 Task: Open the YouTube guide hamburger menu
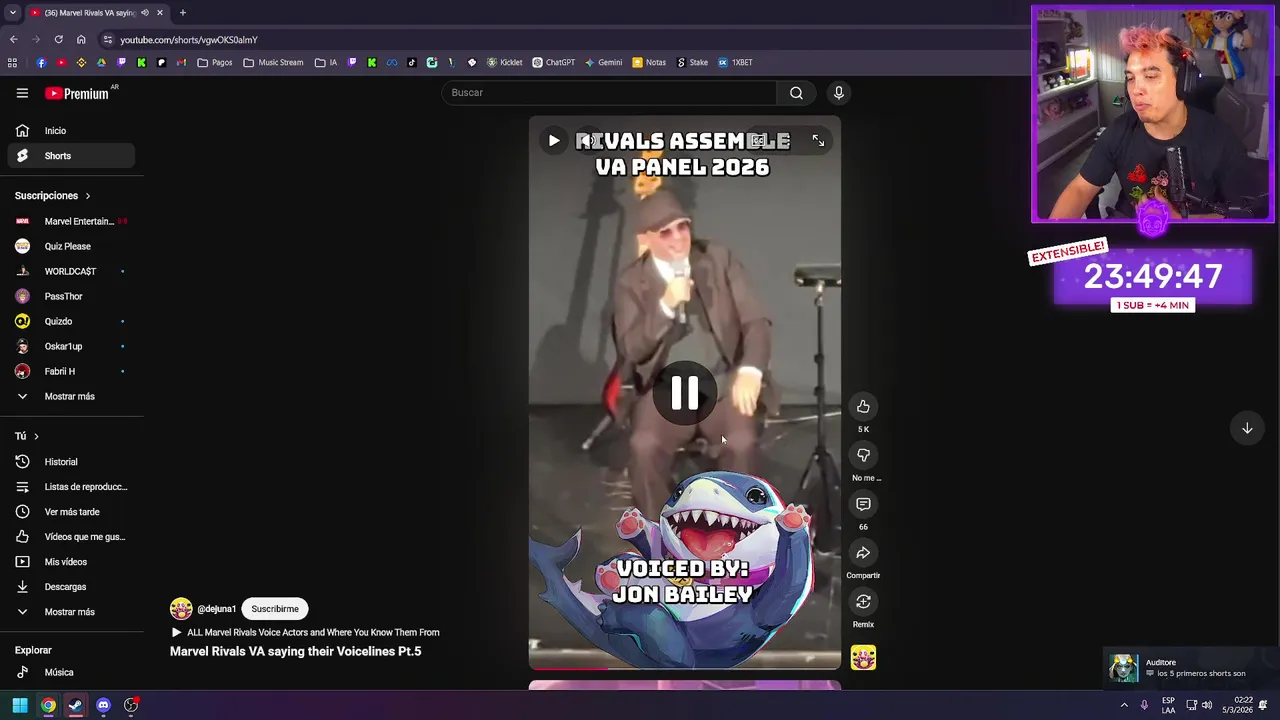[22, 93]
